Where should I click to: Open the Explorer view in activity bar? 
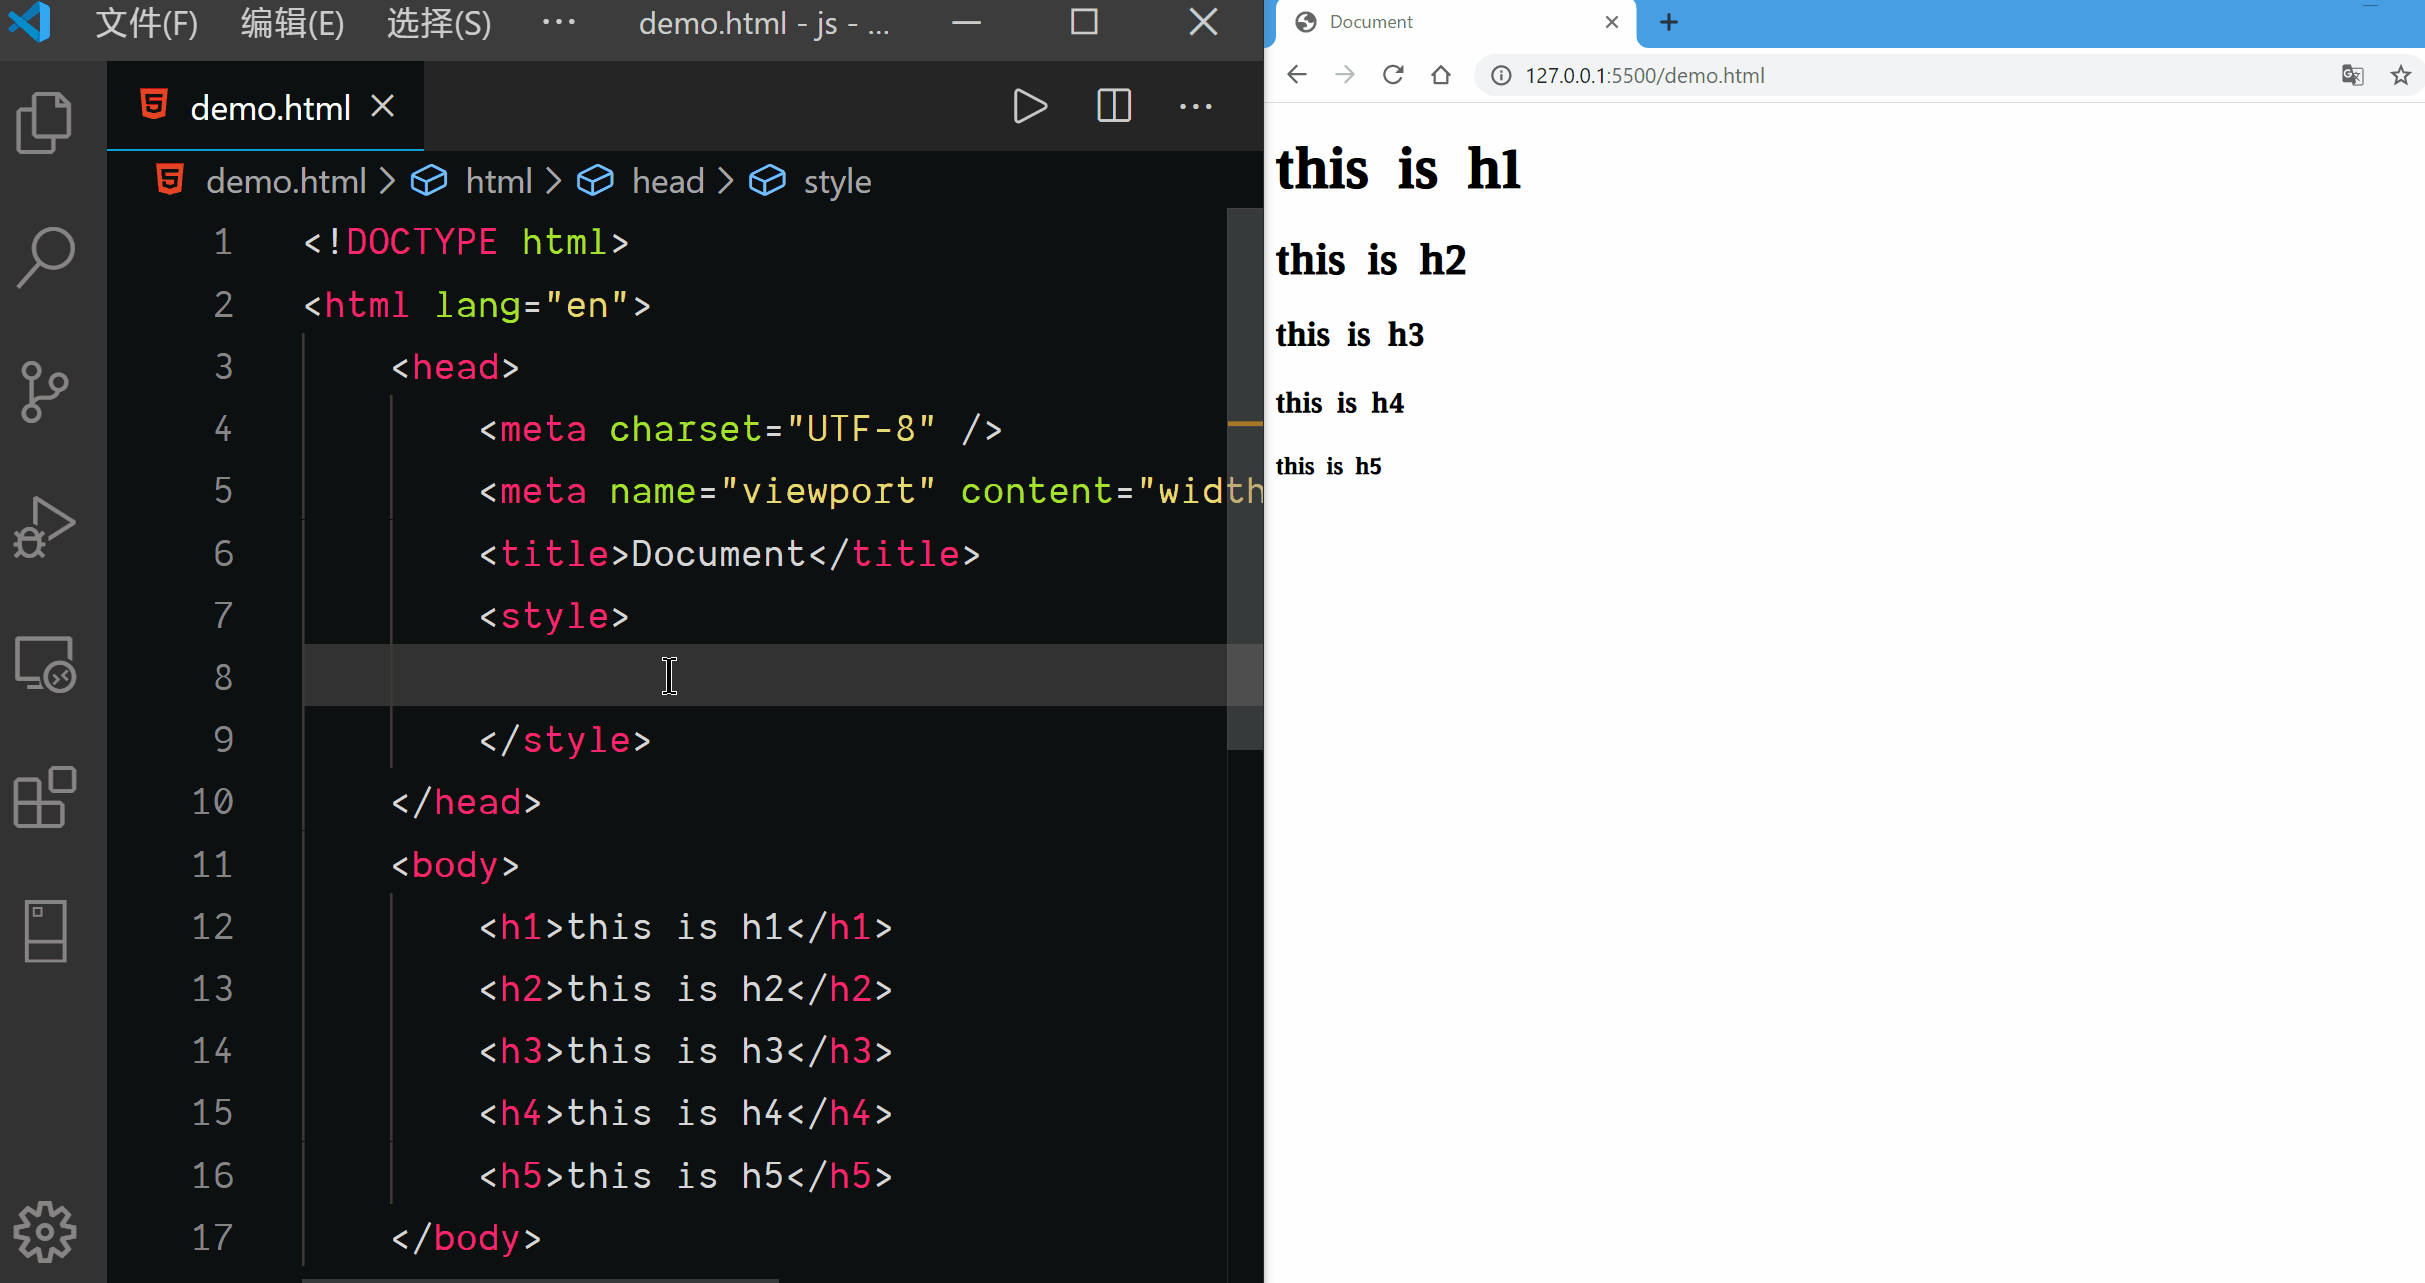click(44, 123)
